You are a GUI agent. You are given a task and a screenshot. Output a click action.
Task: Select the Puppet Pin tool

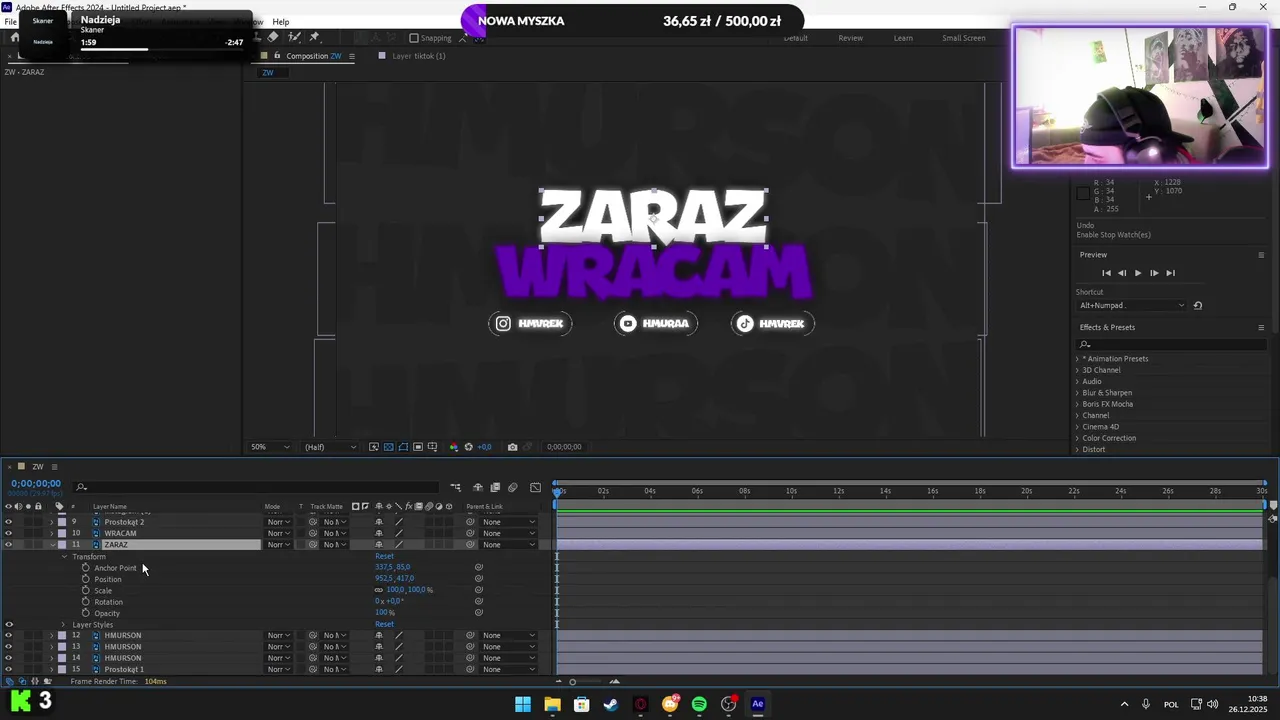[315, 37]
